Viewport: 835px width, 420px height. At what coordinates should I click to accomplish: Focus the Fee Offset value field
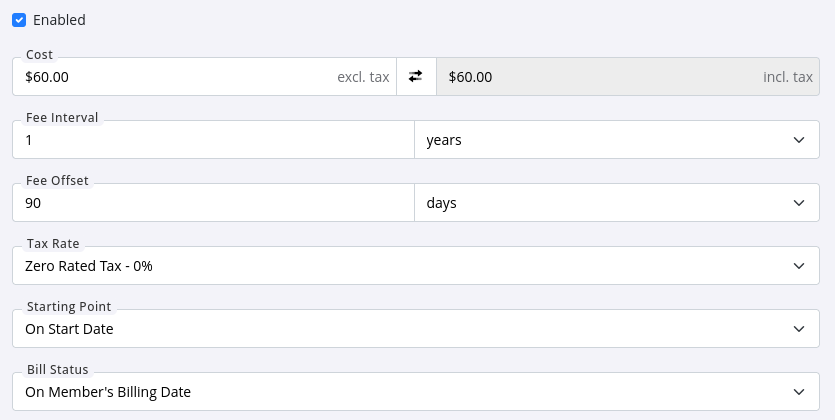coord(212,203)
